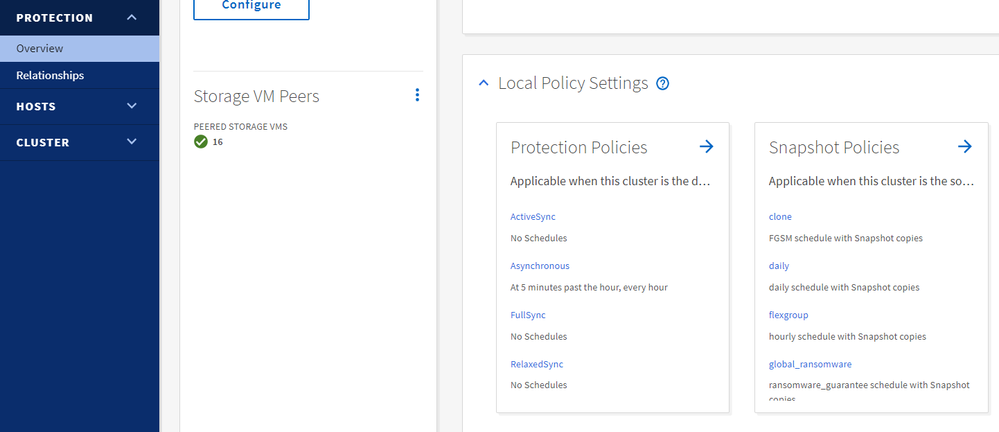Open the clone snapshot policy

point(780,217)
